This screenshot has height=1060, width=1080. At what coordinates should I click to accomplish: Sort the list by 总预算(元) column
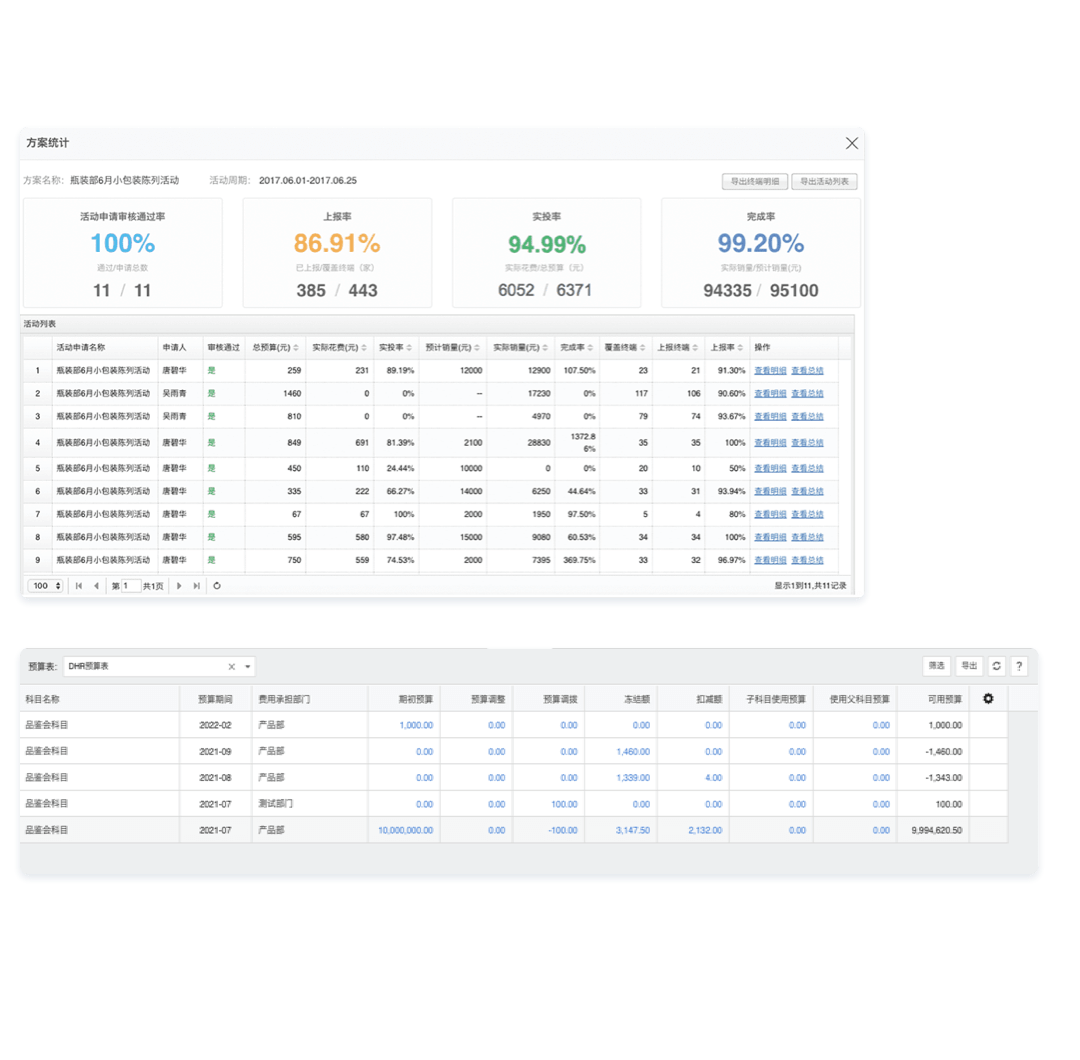(276, 347)
